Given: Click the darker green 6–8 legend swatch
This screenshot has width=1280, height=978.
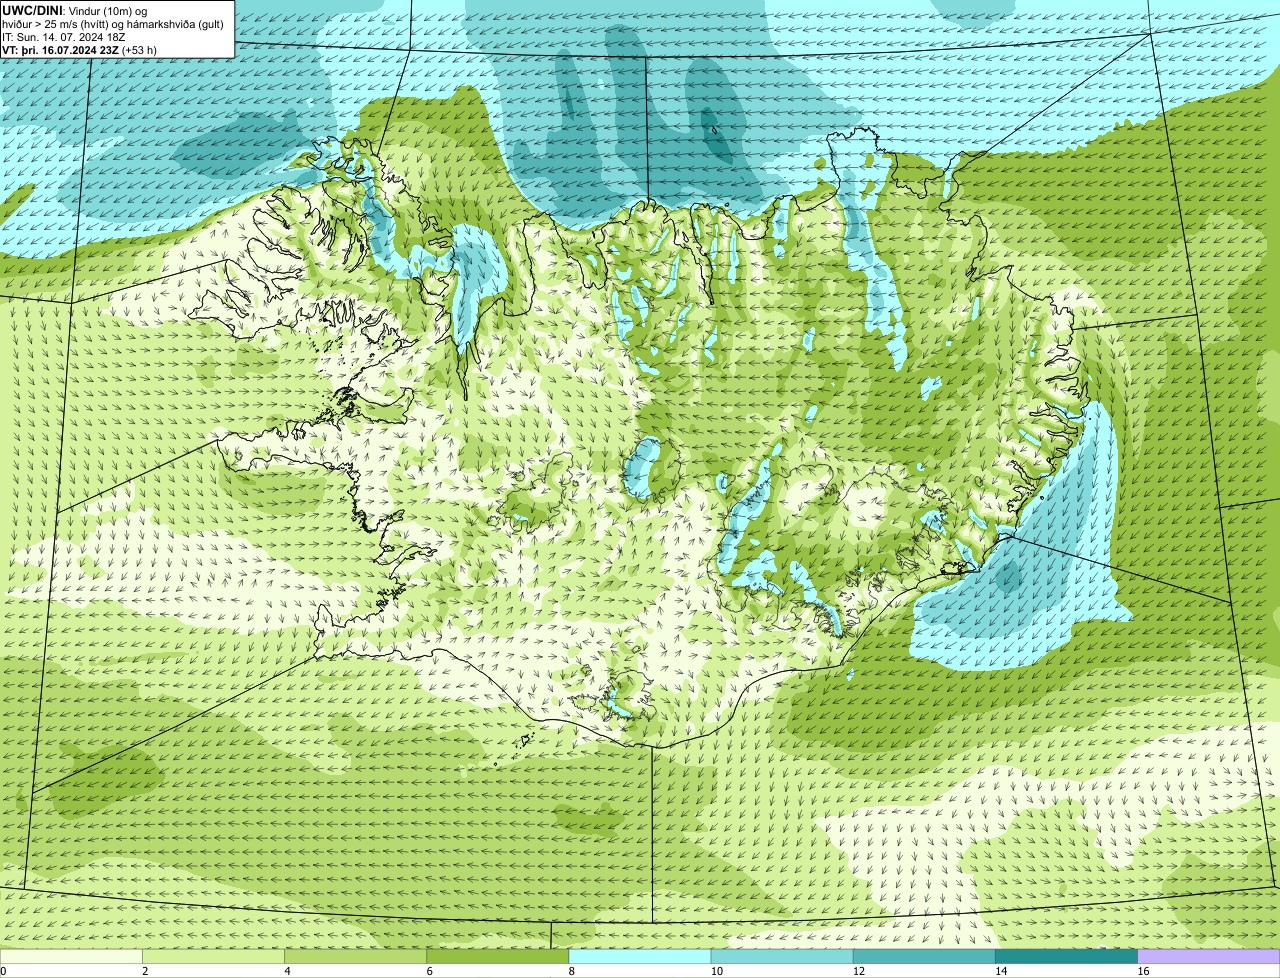Looking at the screenshot, I should pyautogui.click(x=498, y=956).
